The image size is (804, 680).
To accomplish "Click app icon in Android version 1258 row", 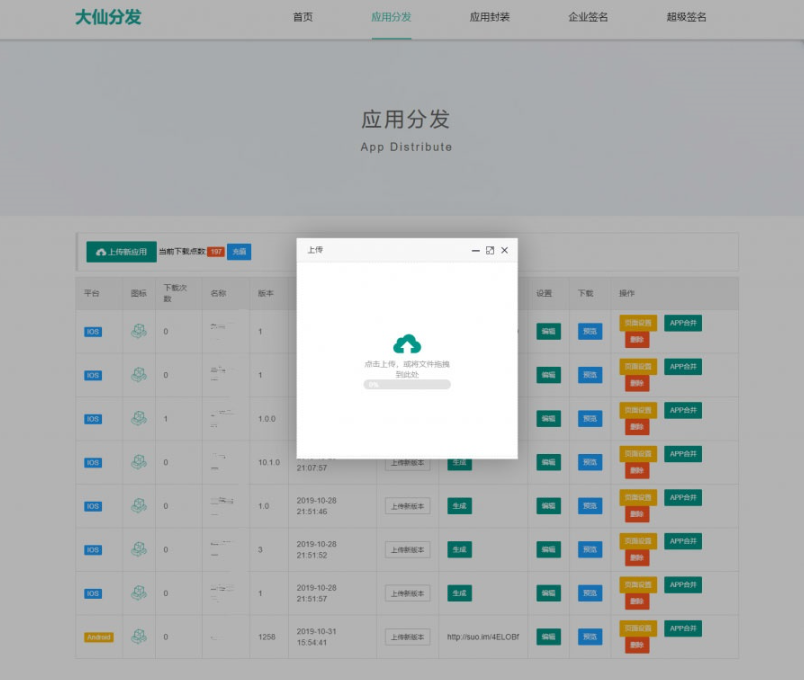I will click(x=138, y=636).
